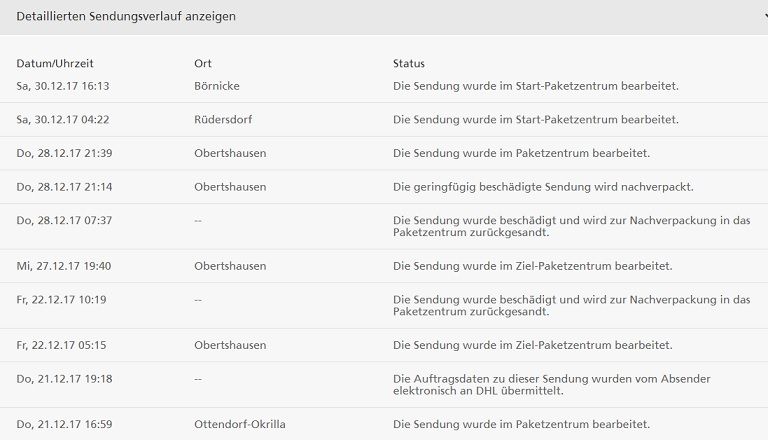Click the 'Rüdersdorf' location cell
Image resolution: width=768 pixels, height=440 pixels.
[223, 119]
